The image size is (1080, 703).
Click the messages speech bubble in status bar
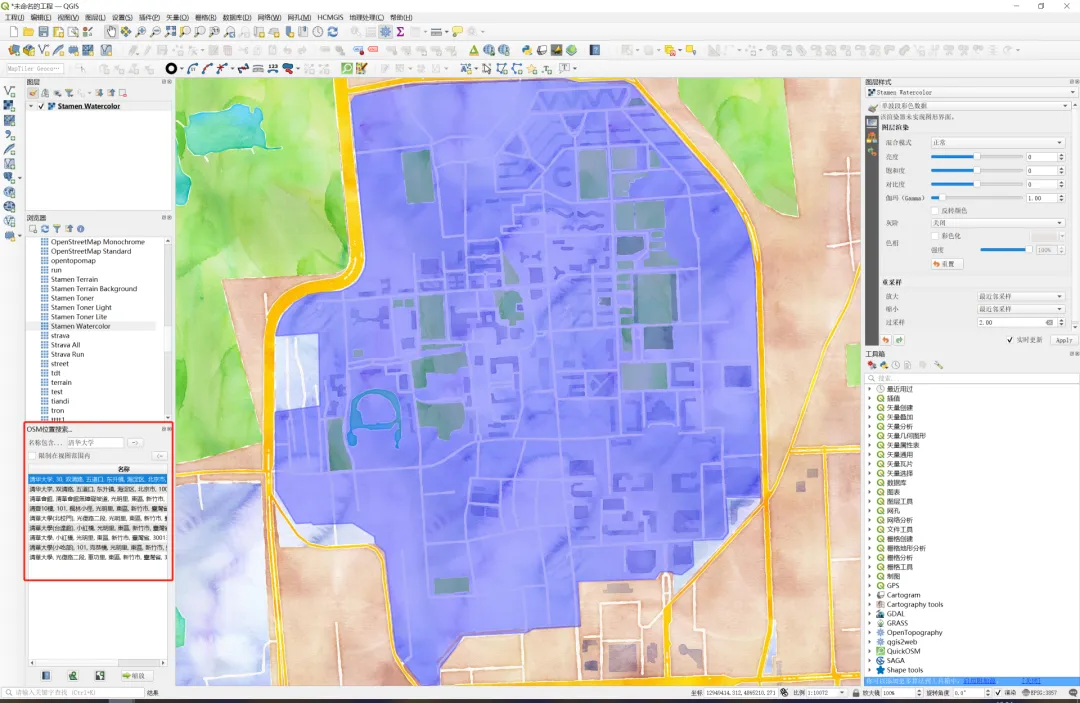[1073, 693]
